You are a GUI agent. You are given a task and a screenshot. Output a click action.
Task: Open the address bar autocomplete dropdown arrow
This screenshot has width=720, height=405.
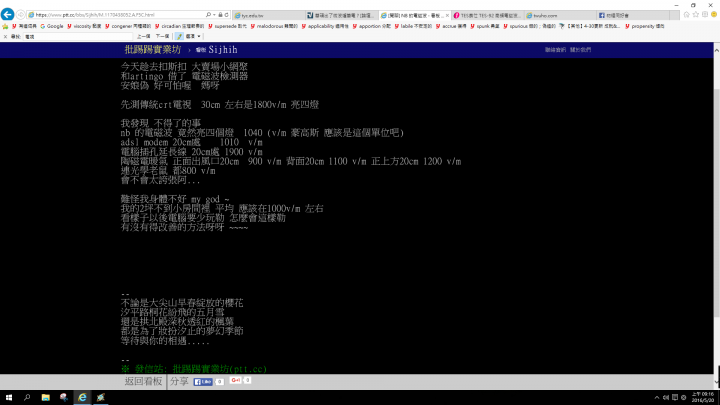click(x=214, y=15)
